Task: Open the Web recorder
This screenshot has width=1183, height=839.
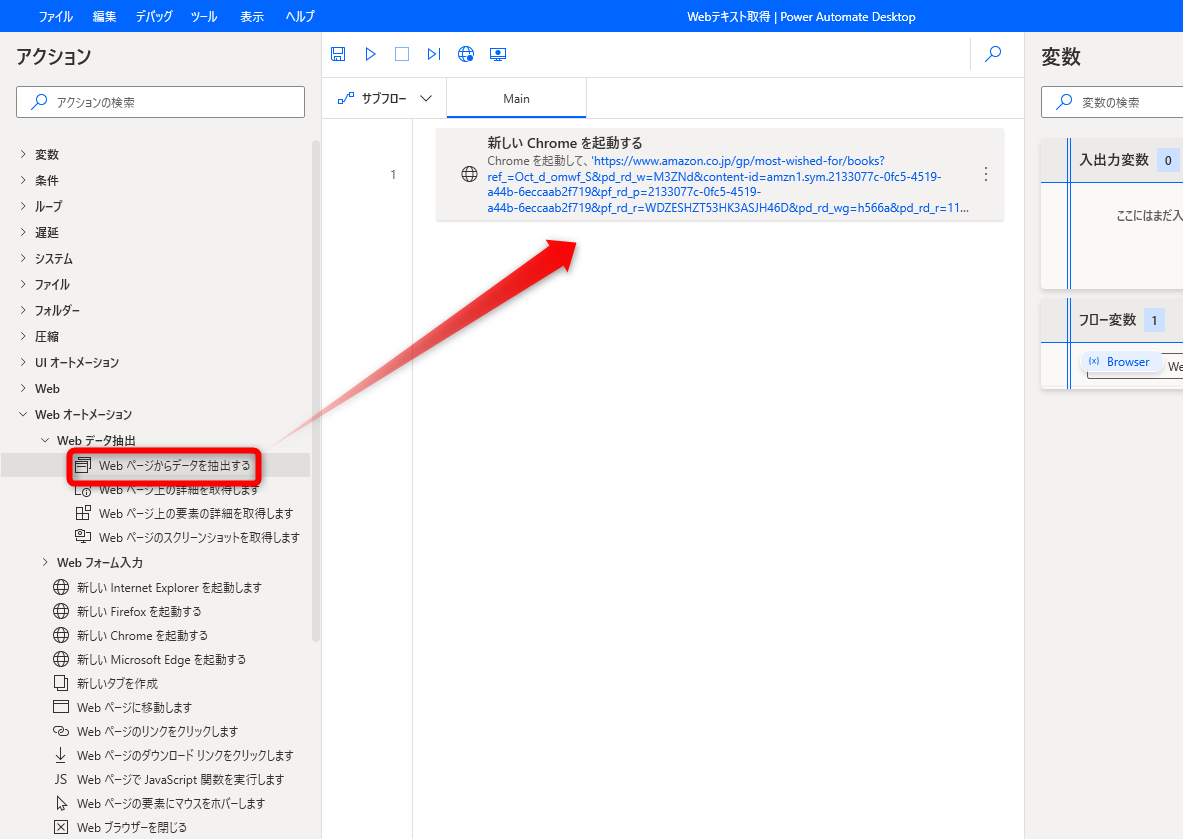Action: (x=465, y=54)
